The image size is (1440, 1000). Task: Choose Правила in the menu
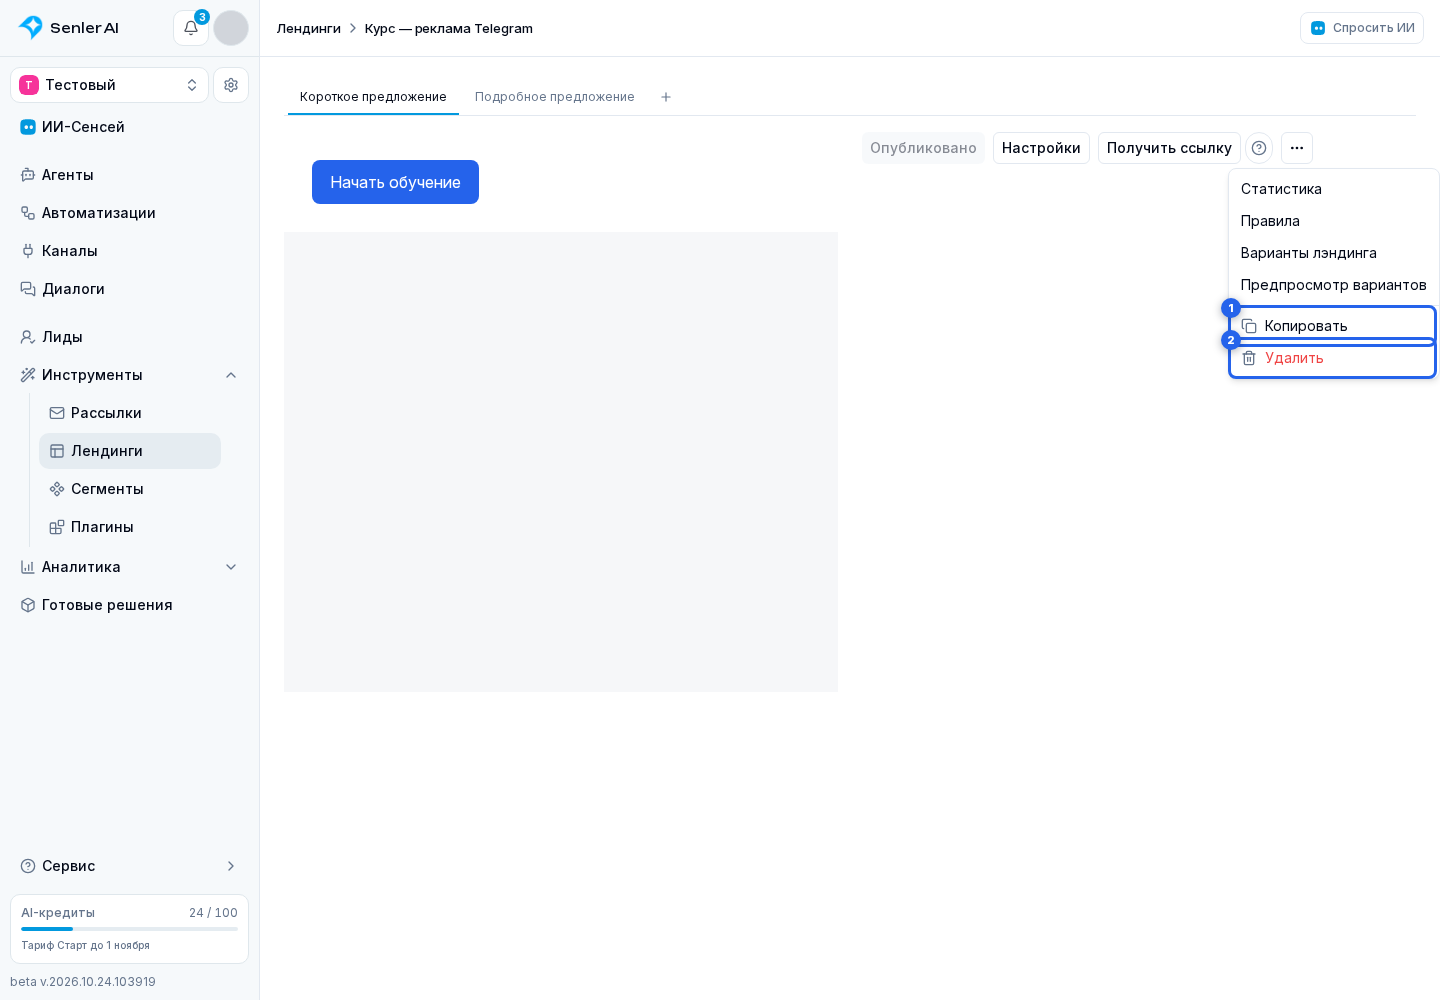(x=1334, y=221)
